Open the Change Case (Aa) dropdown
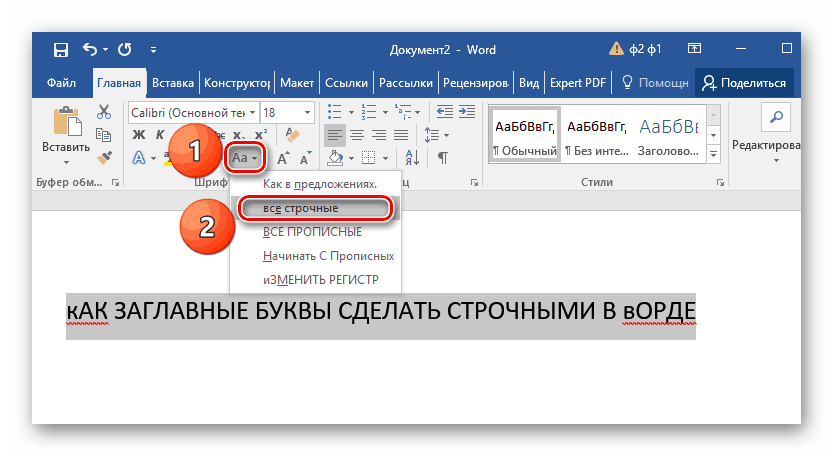This screenshot has height=456, width=833. click(245, 158)
